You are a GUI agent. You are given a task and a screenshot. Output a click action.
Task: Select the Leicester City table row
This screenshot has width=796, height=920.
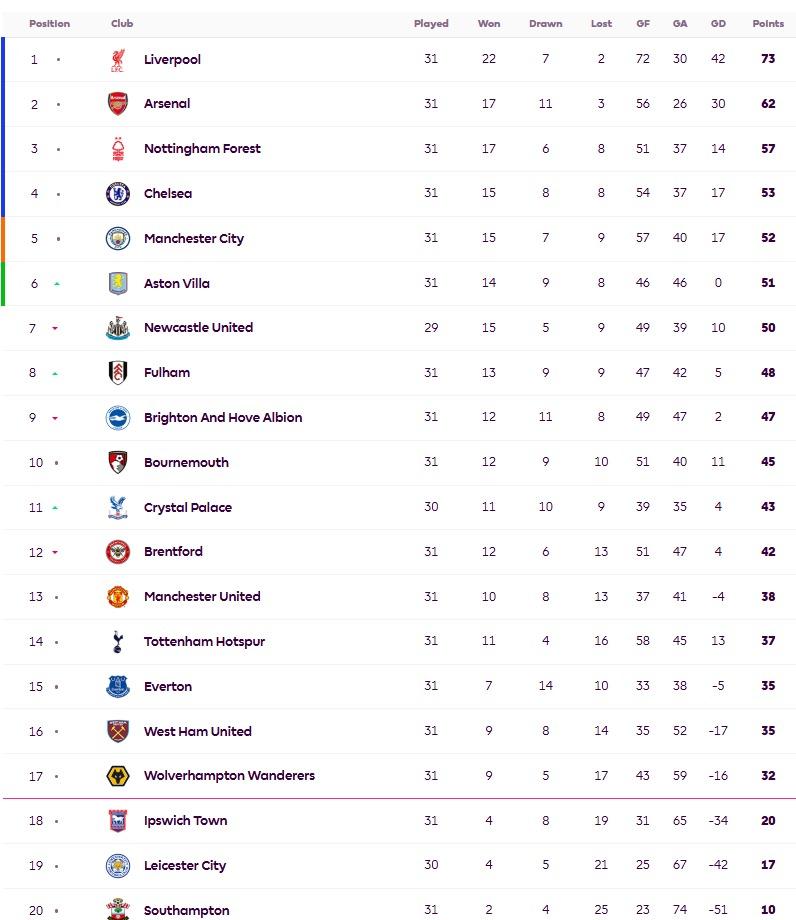point(400,866)
